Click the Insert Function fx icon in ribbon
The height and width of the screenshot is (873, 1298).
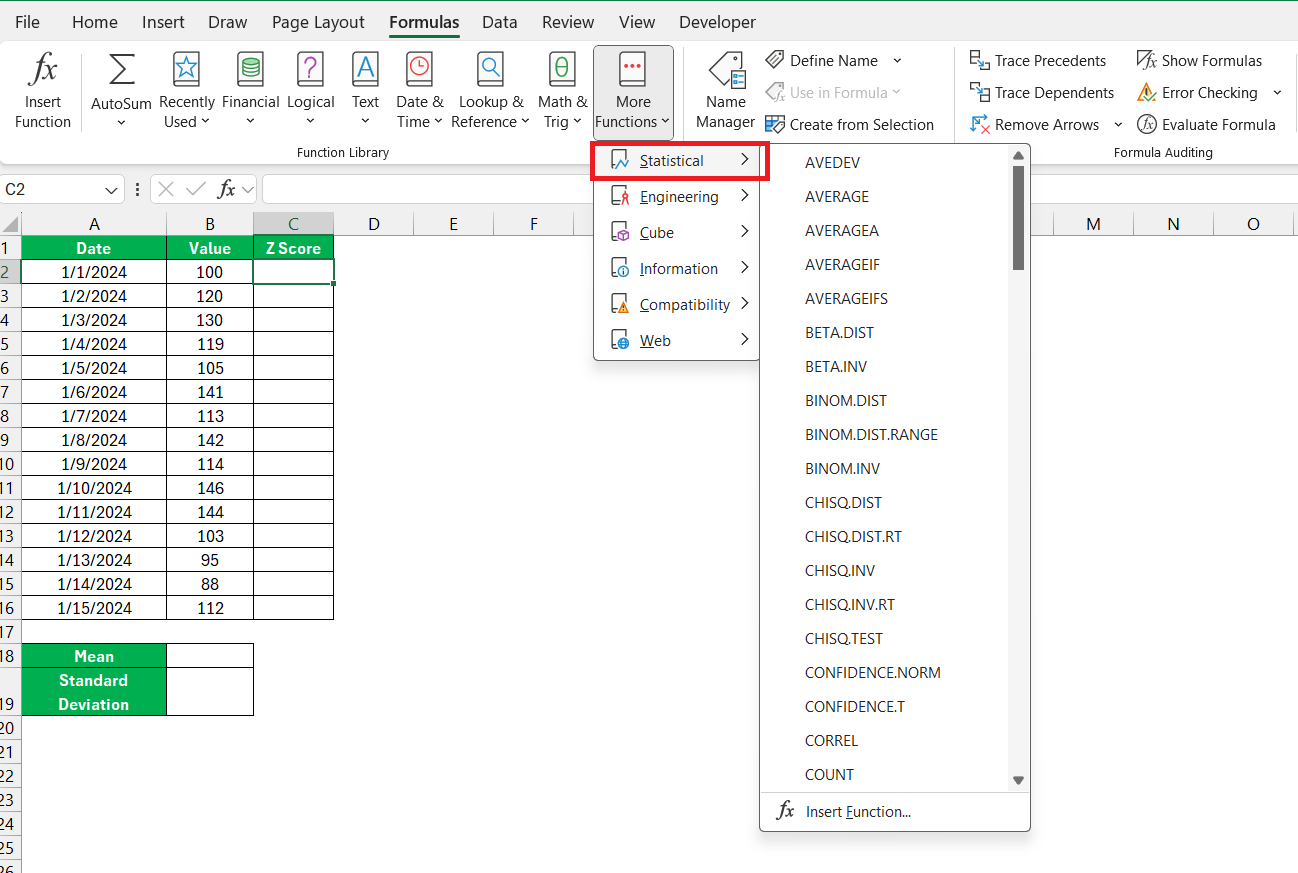tap(43, 70)
